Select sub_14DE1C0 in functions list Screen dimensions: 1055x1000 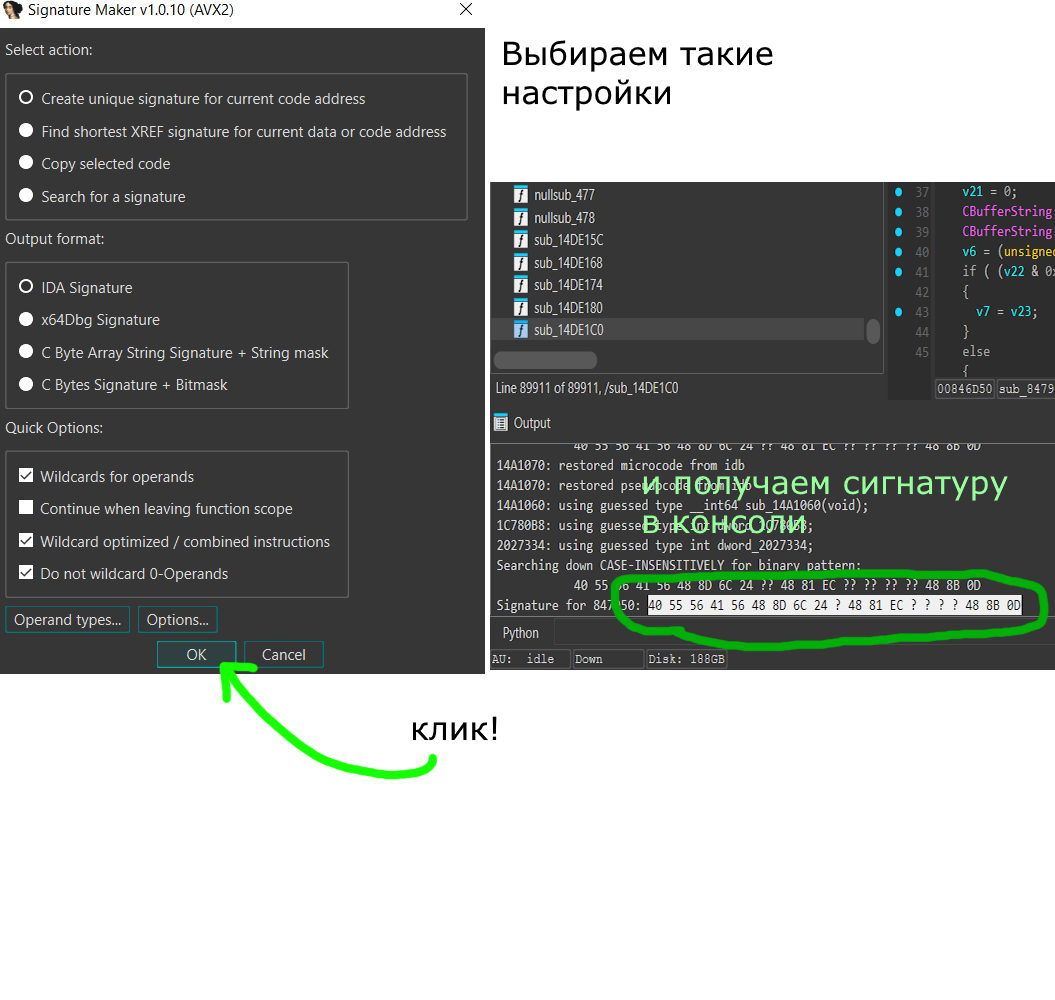coord(569,330)
